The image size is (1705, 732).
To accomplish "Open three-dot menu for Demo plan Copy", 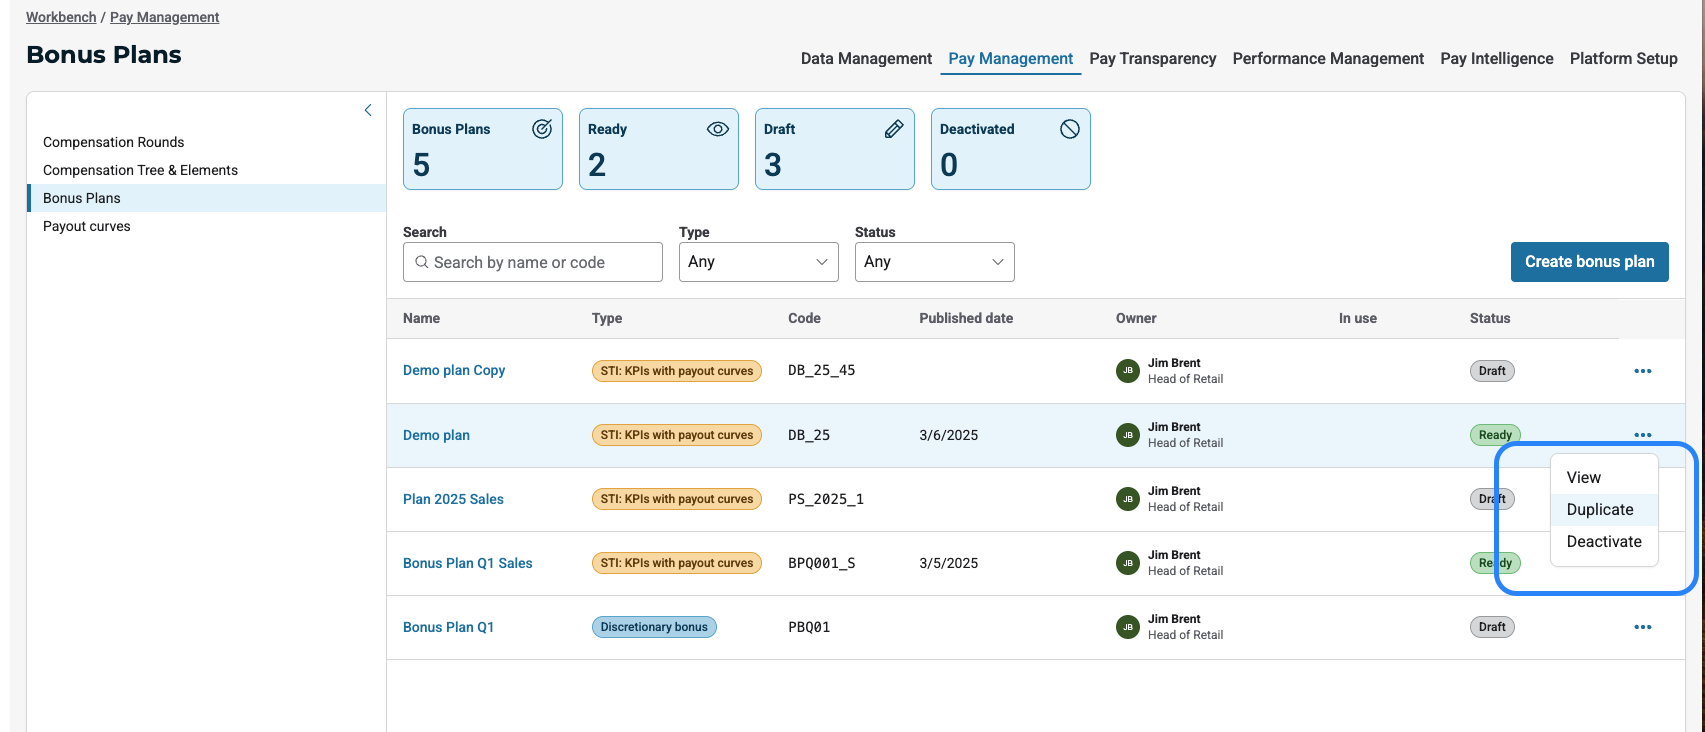I will [x=1642, y=371].
